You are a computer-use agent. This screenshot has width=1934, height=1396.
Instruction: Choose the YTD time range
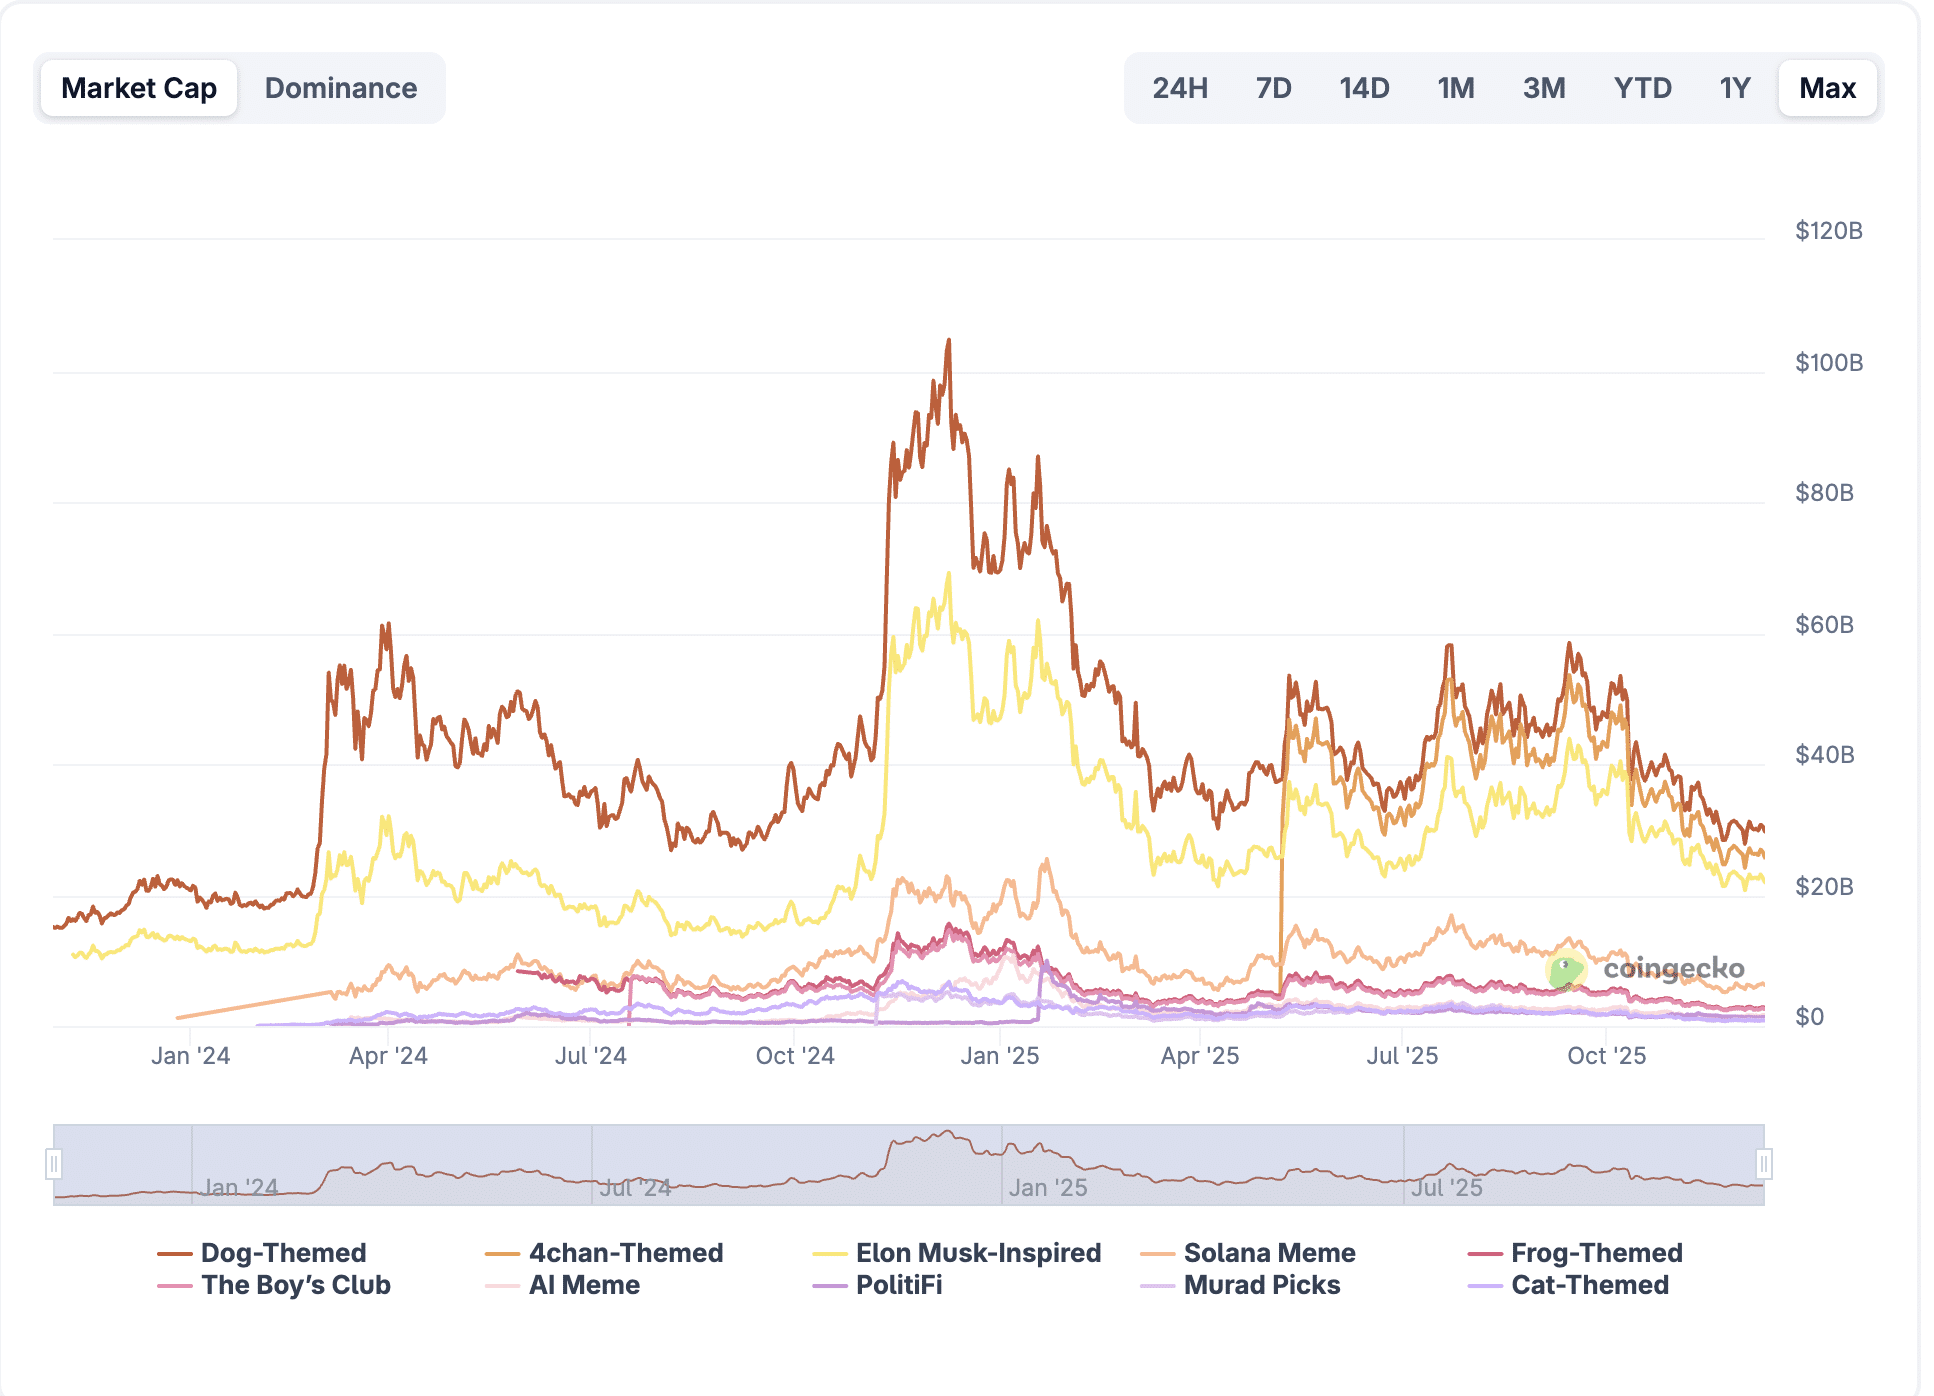[1640, 88]
